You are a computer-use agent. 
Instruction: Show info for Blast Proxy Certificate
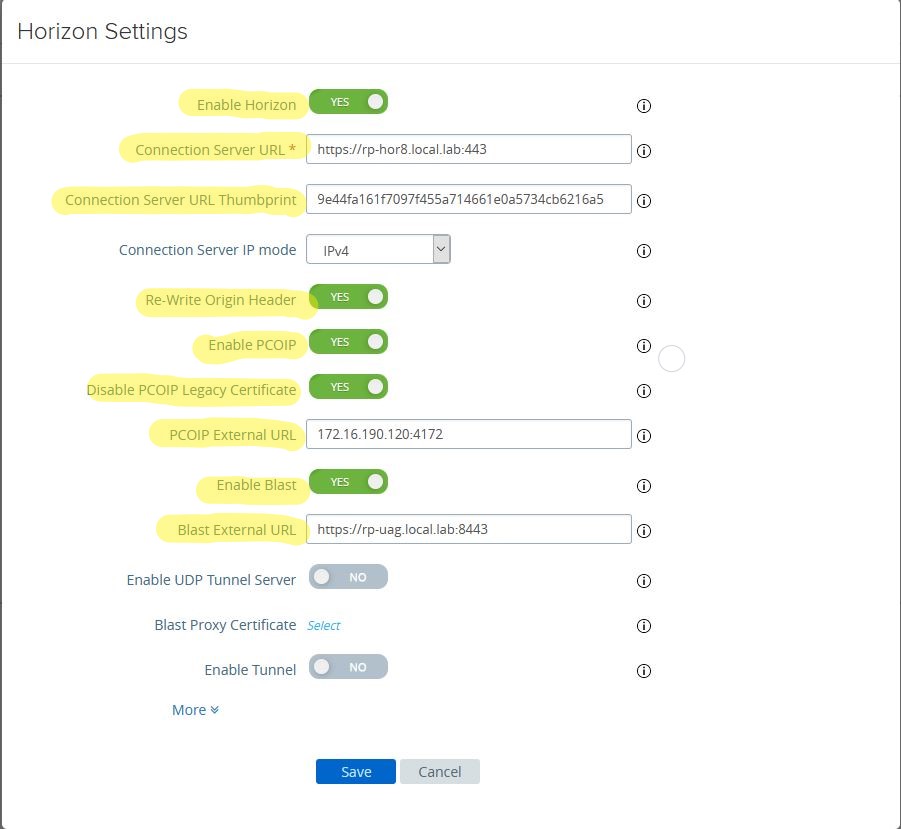tap(644, 626)
